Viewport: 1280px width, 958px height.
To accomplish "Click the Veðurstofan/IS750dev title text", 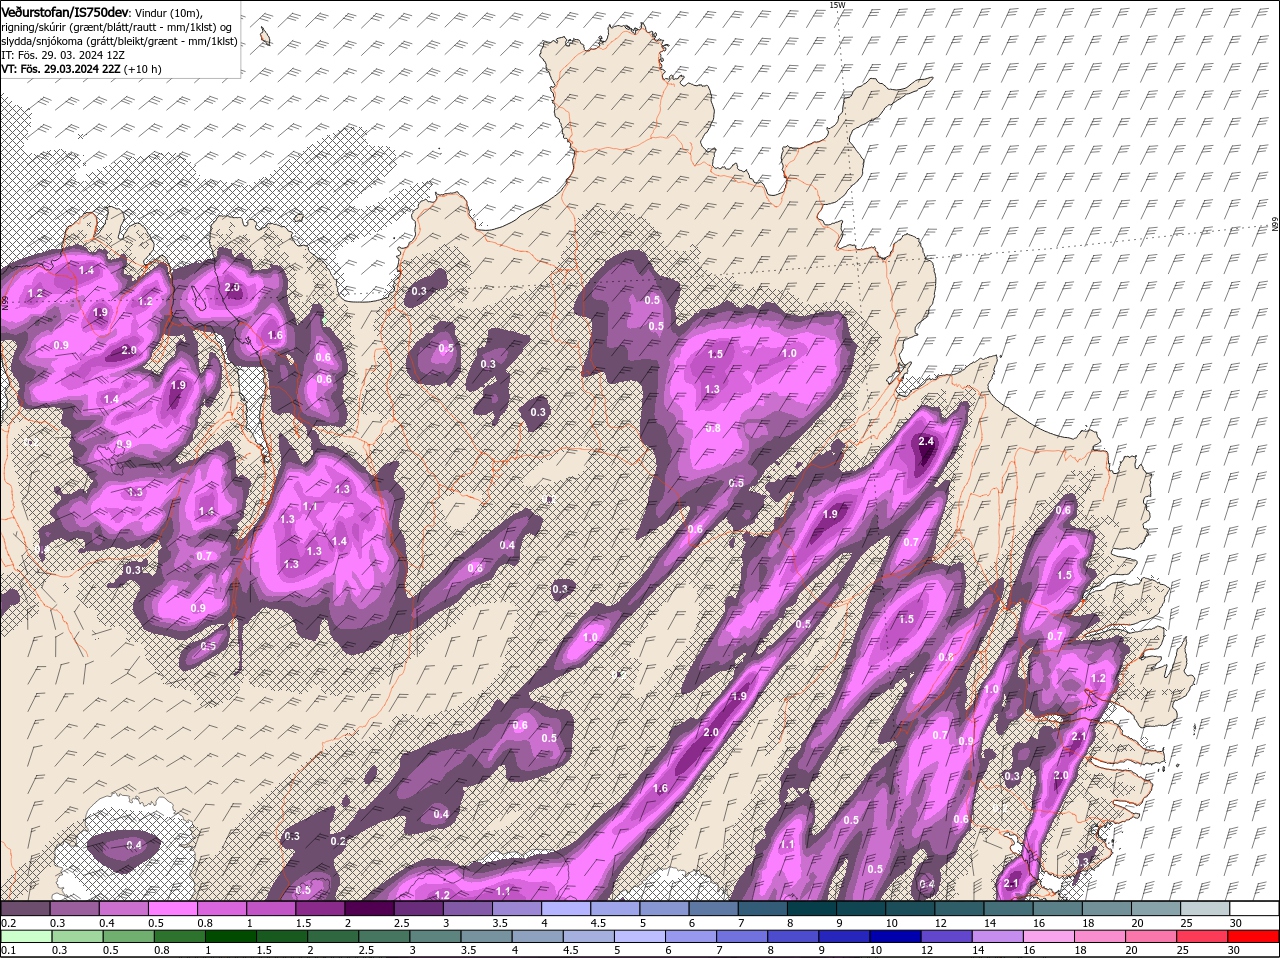I will click(65, 11).
